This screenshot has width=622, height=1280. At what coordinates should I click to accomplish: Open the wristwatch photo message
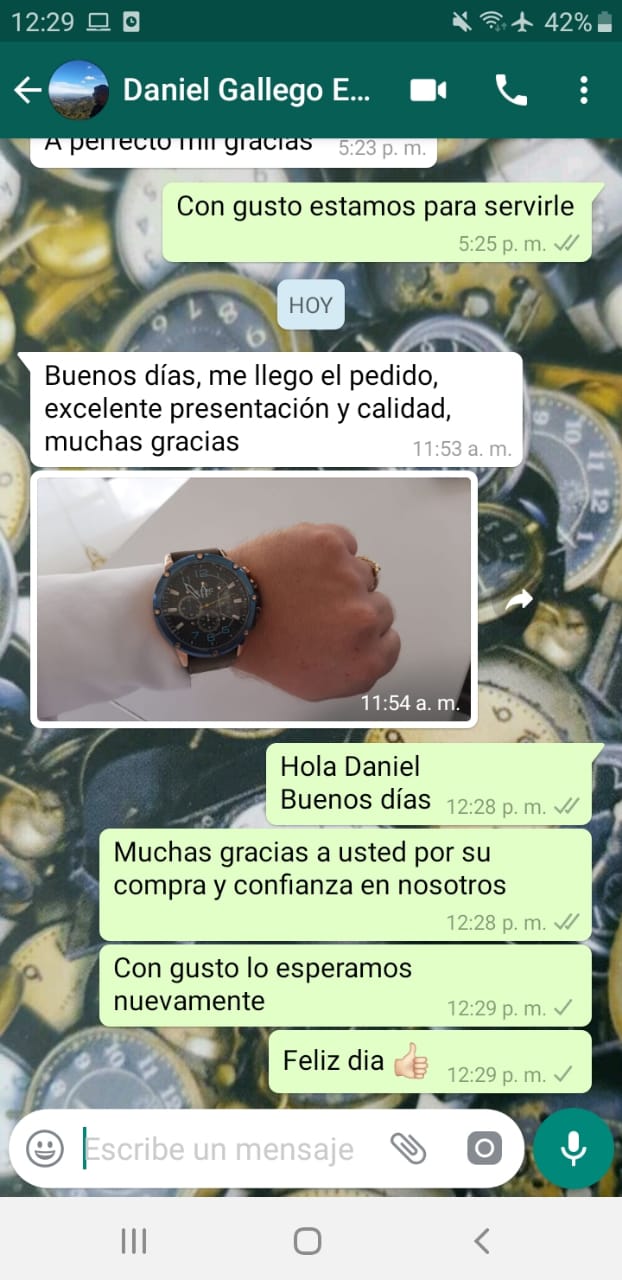254,598
